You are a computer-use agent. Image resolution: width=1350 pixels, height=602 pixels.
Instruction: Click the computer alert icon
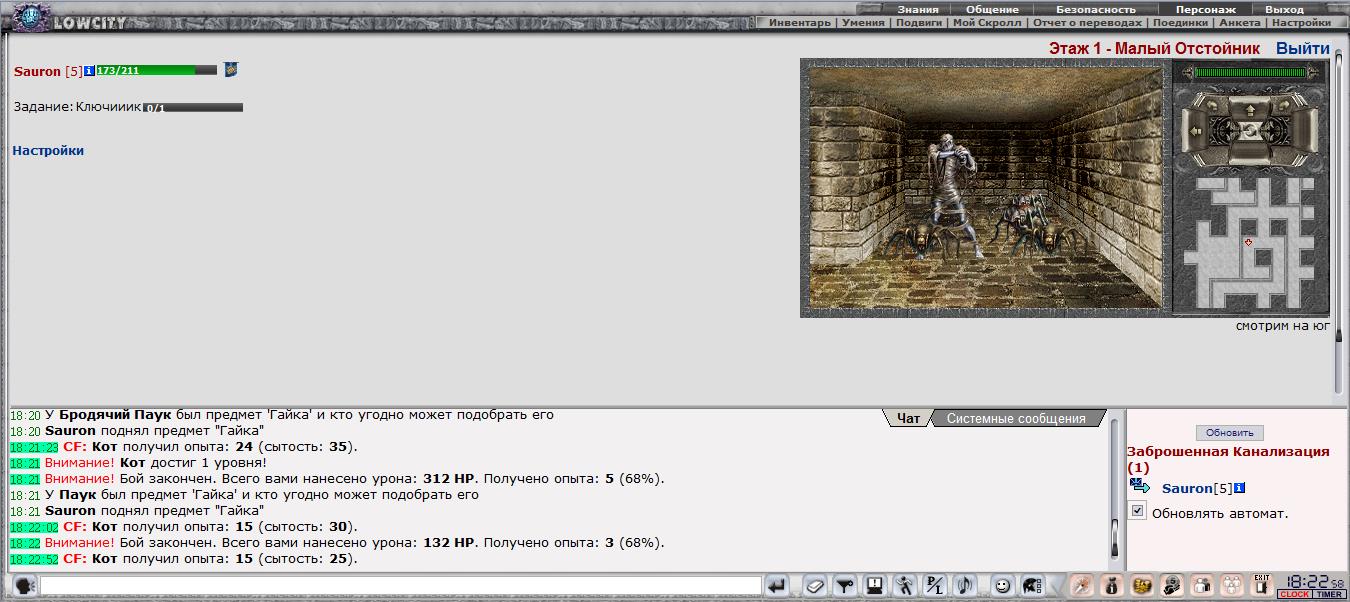click(874, 586)
